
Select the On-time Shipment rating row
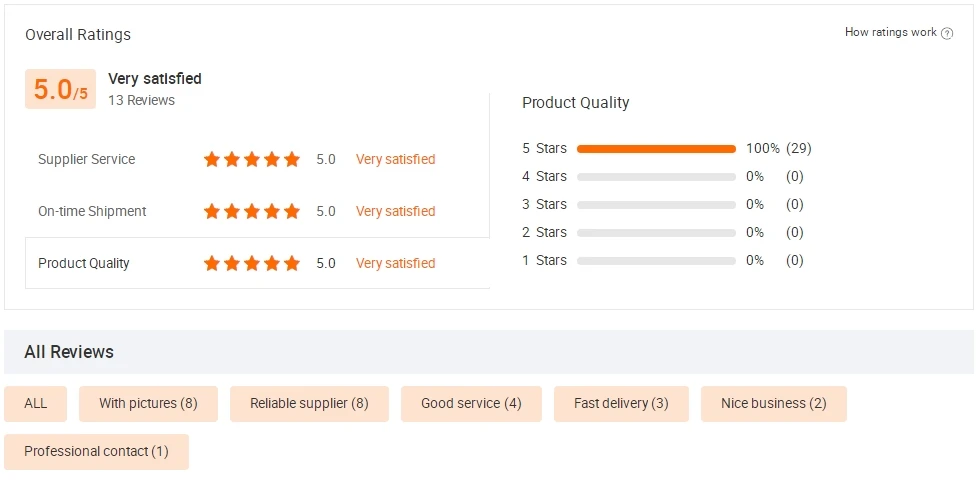point(257,211)
